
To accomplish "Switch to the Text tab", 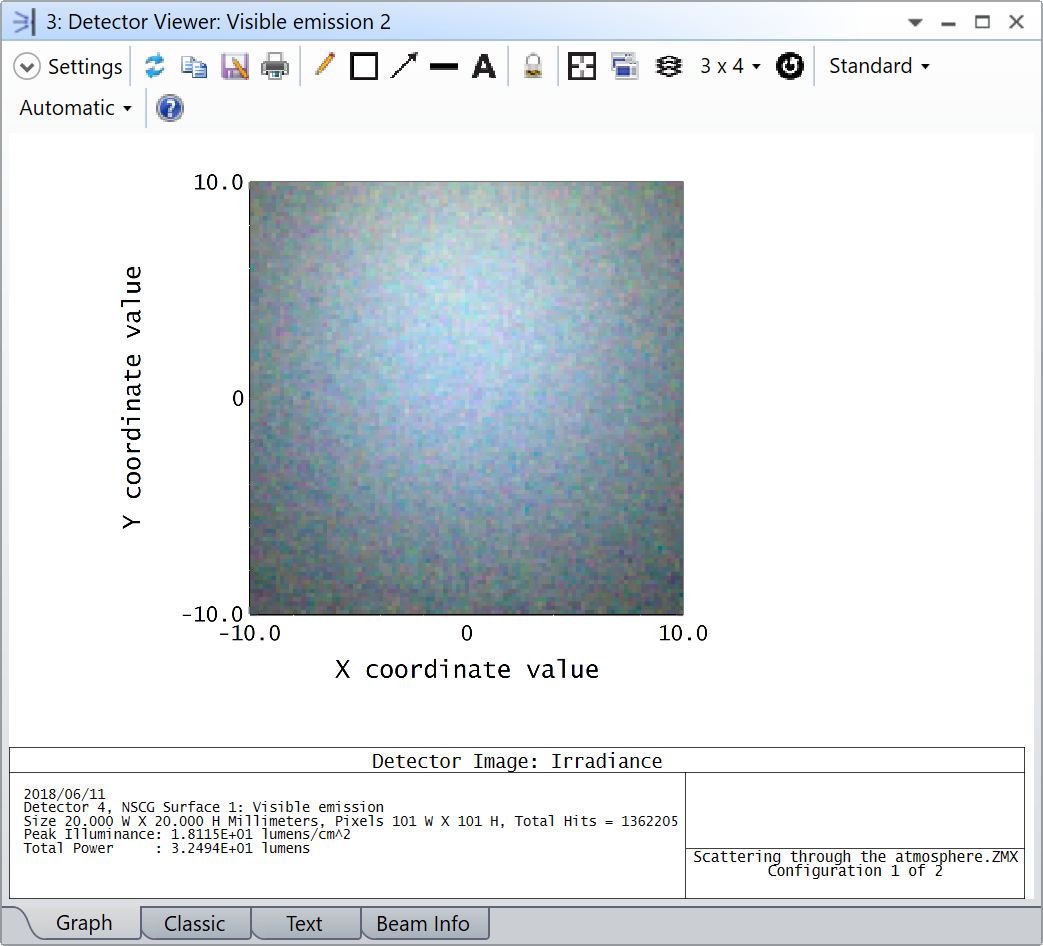I will click(304, 922).
